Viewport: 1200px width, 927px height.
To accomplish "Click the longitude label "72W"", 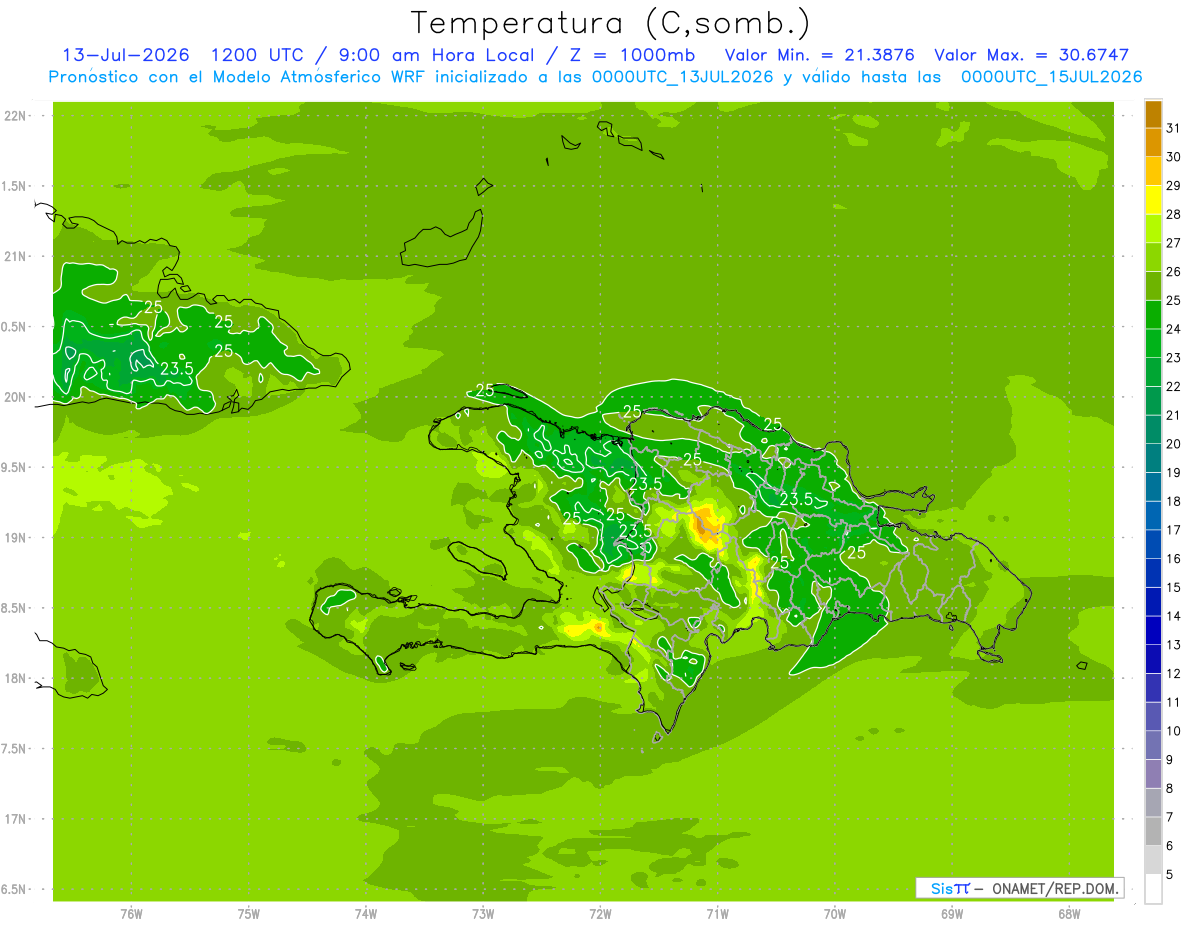I will (x=600, y=914).
